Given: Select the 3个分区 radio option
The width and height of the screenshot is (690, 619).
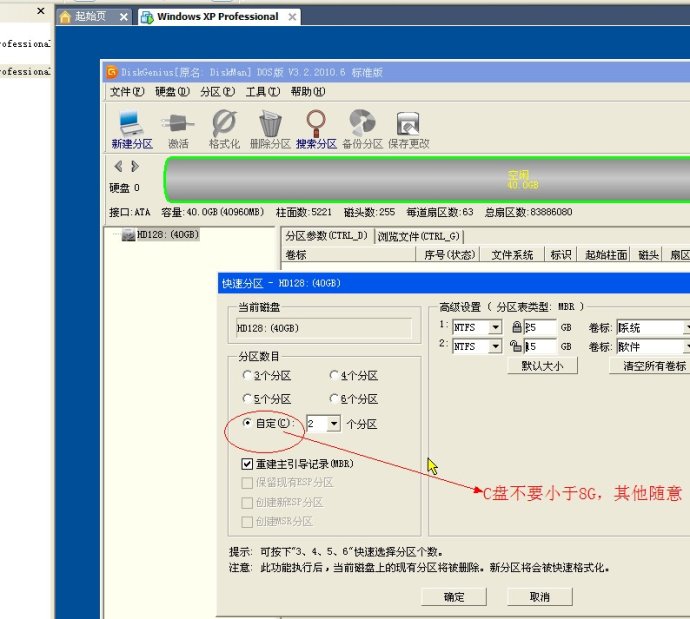Looking at the screenshot, I should point(247,375).
